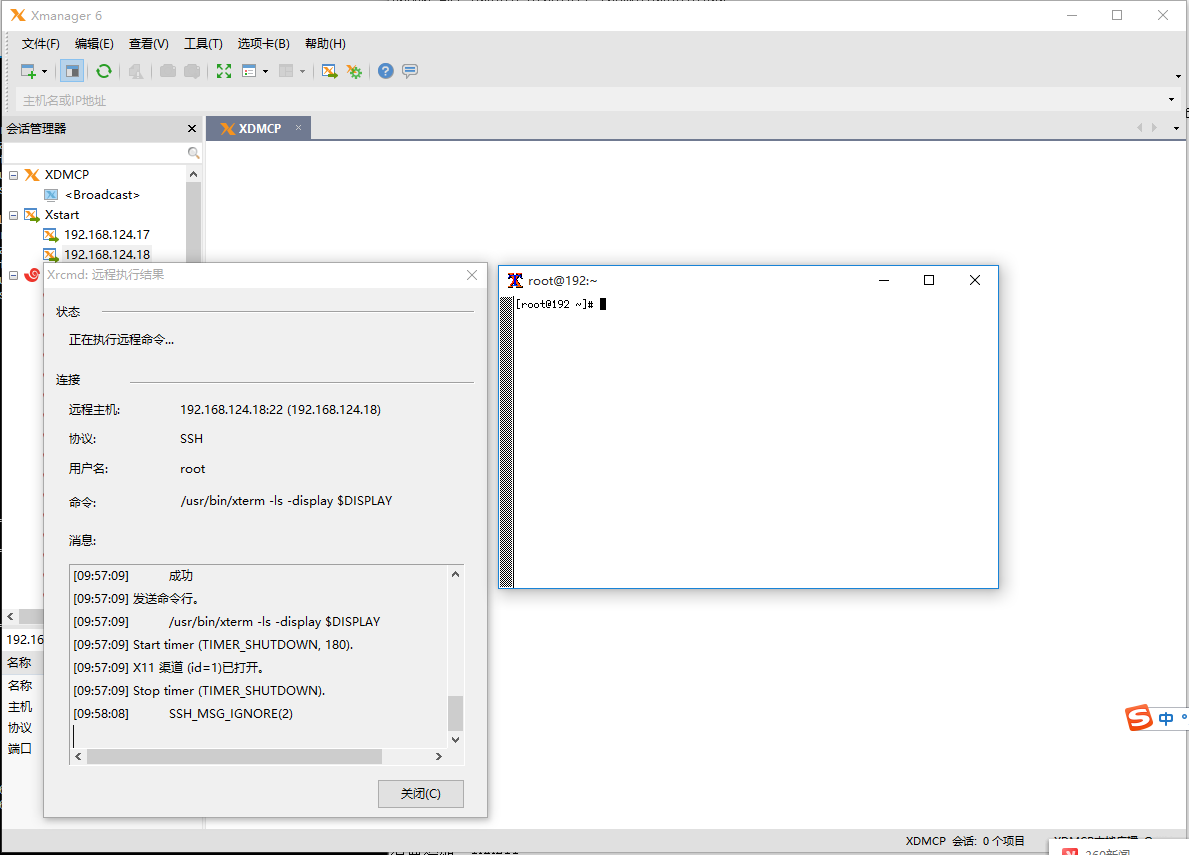Screen dimensions: 1189x855
Task: Open the 编辑(E) menu
Action: tap(94, 44)
